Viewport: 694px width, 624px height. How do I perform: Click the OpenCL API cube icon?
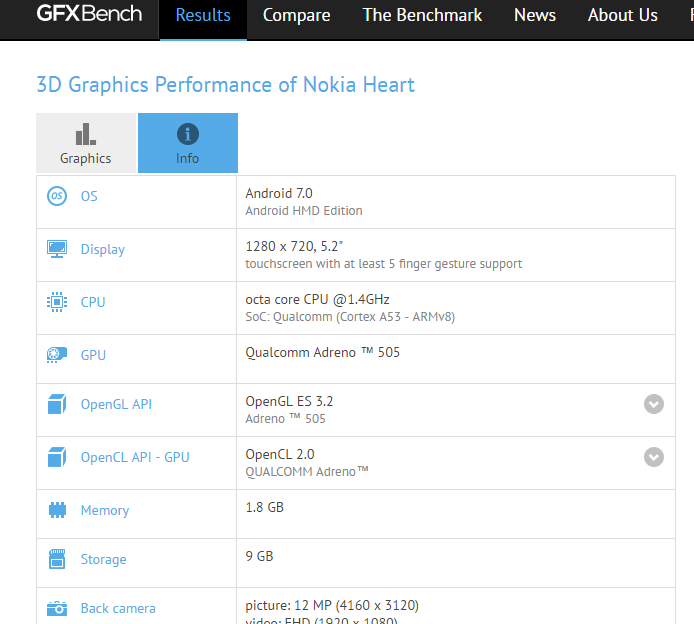coord(57,457)
